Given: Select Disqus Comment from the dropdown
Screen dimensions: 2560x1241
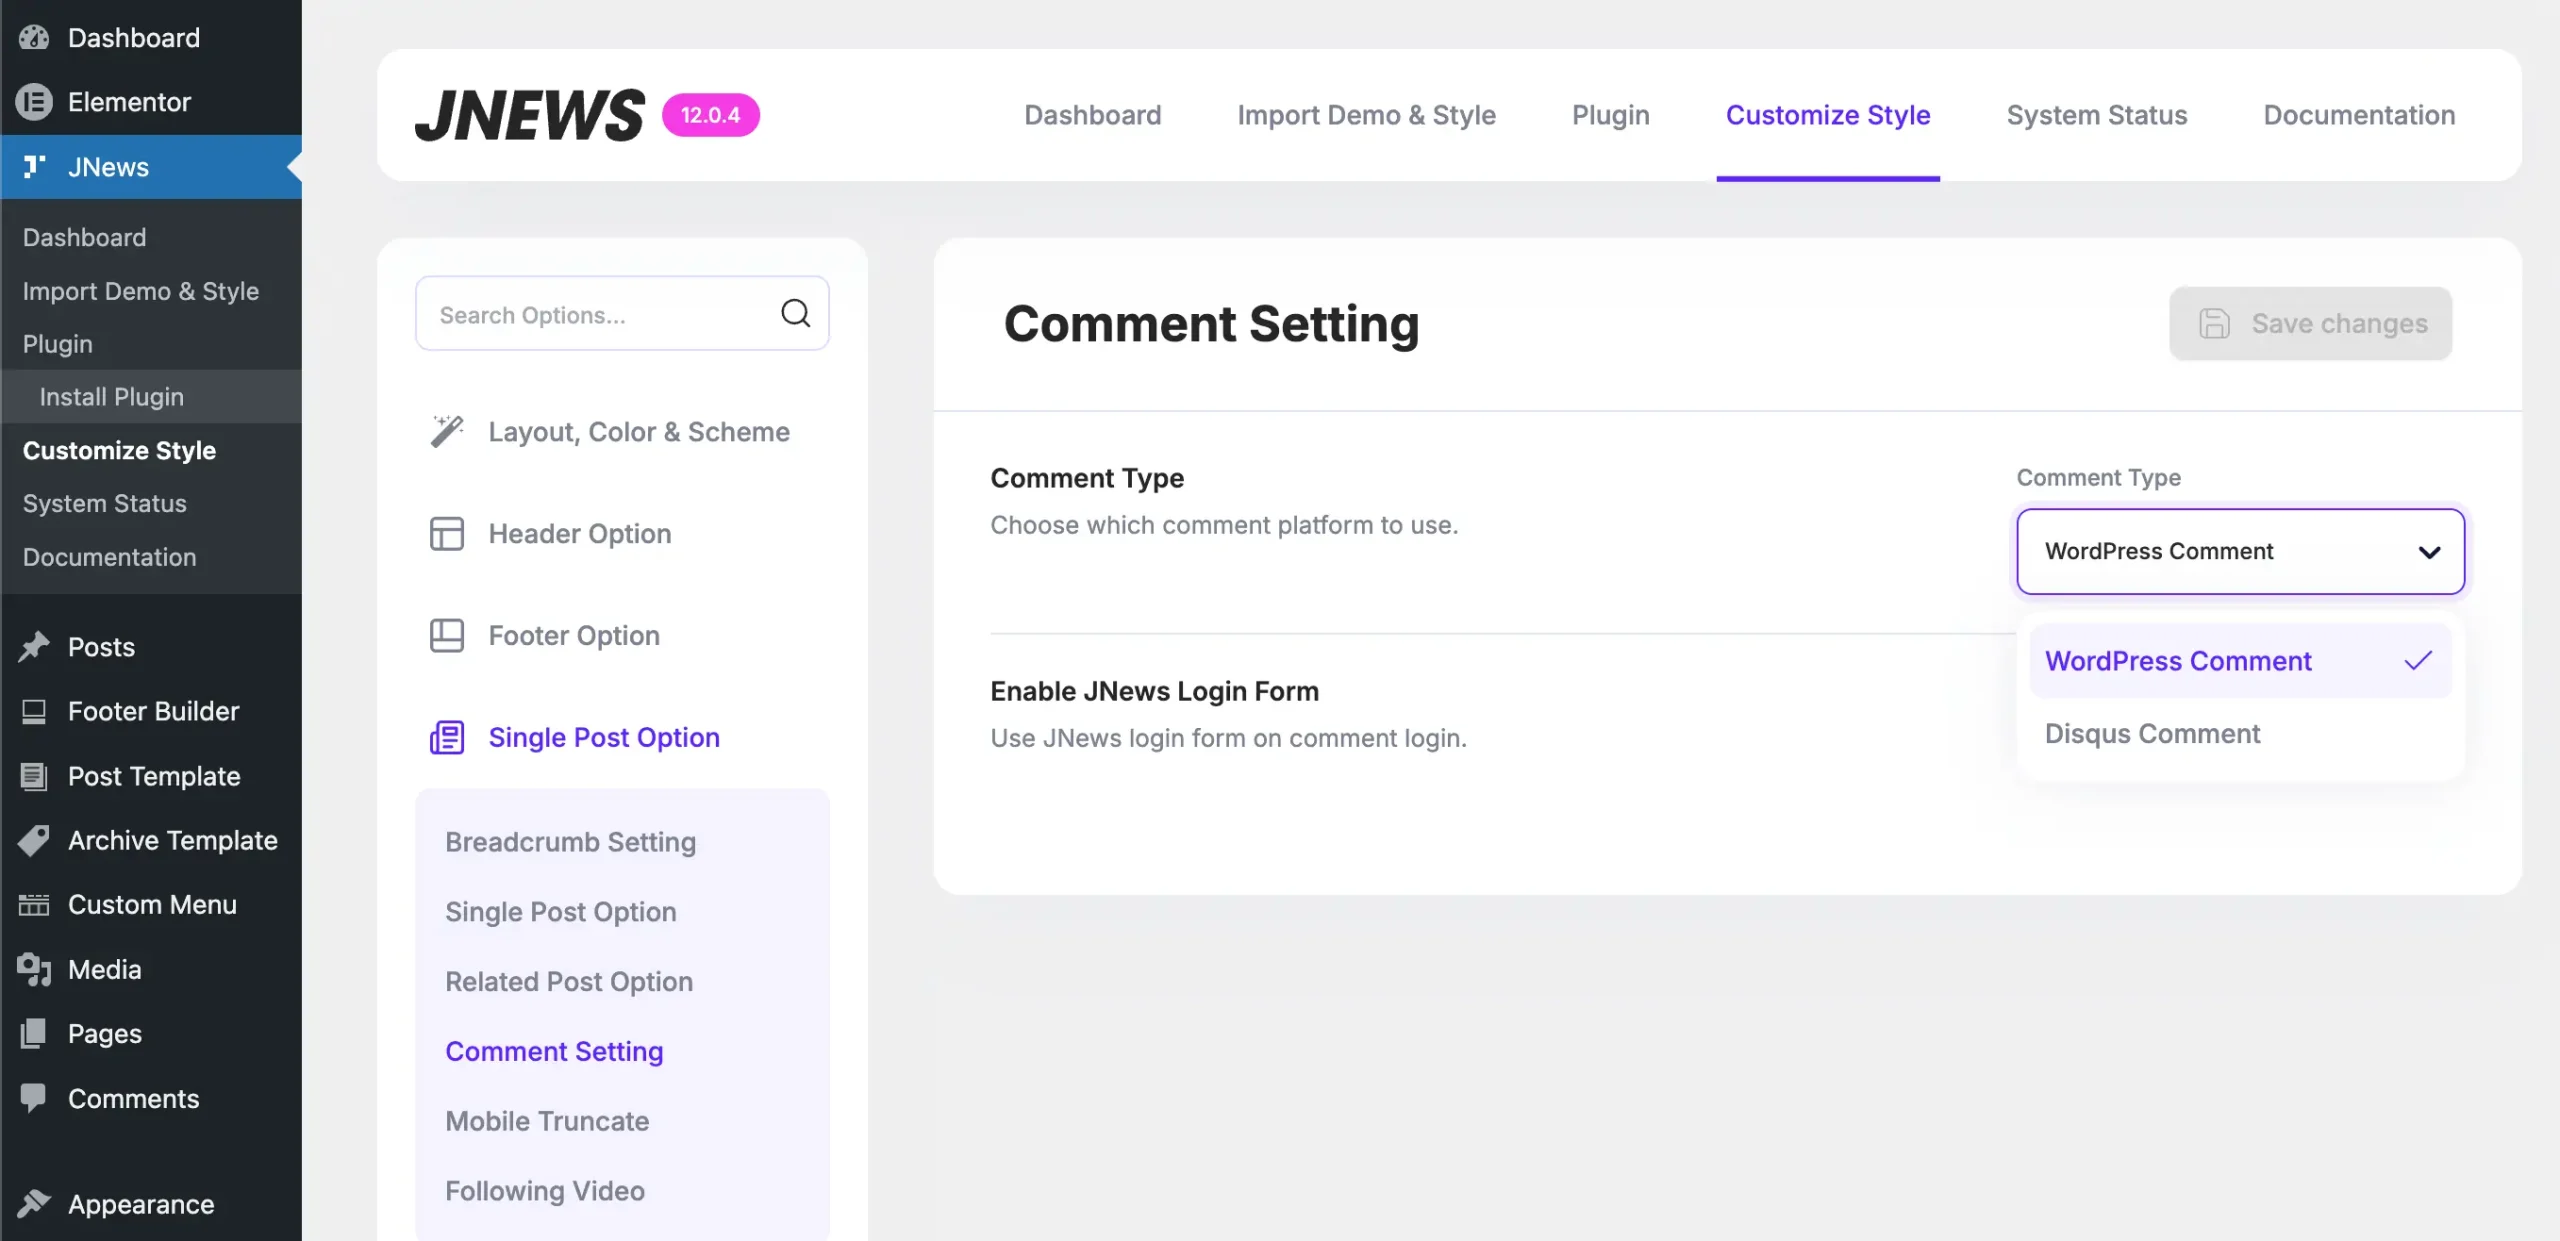Looking at the screenshot, I should pos(2152,734).
